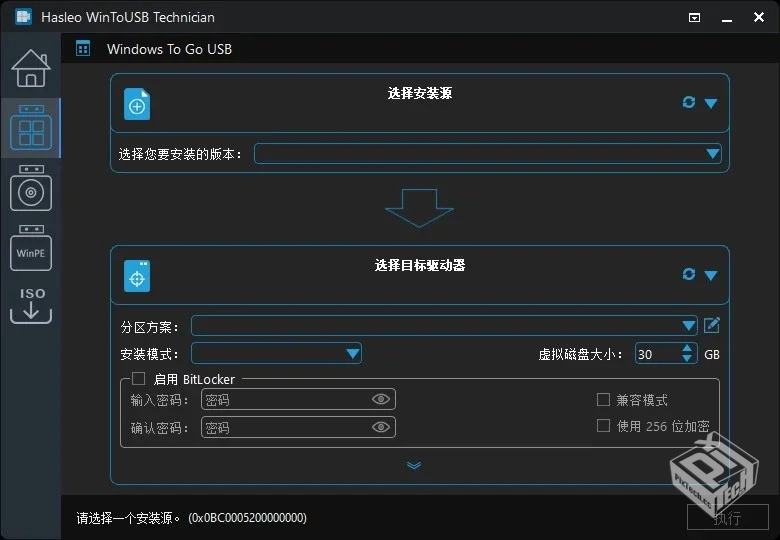Open the title bar menu dropdown icon
This screenshot has width=780, height=540.
point(694,18)
